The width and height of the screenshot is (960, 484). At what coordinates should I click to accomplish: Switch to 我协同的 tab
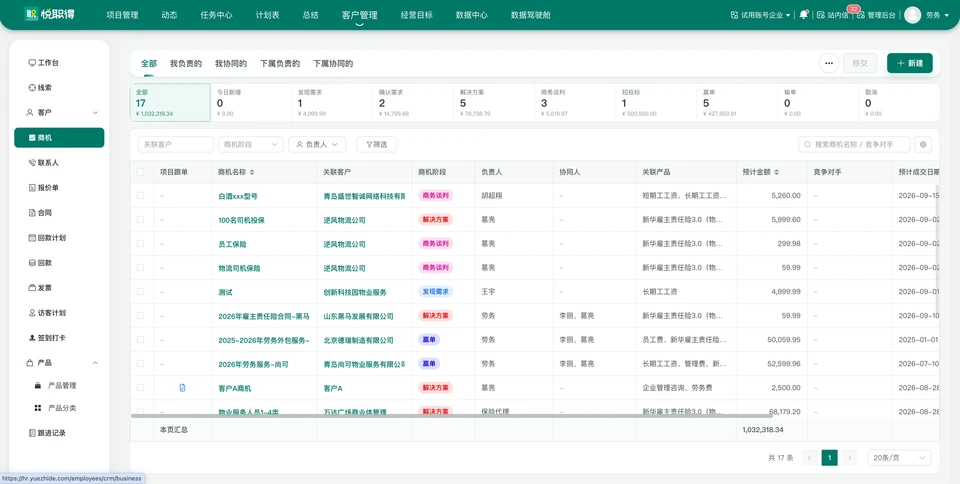tap(231, 64)
